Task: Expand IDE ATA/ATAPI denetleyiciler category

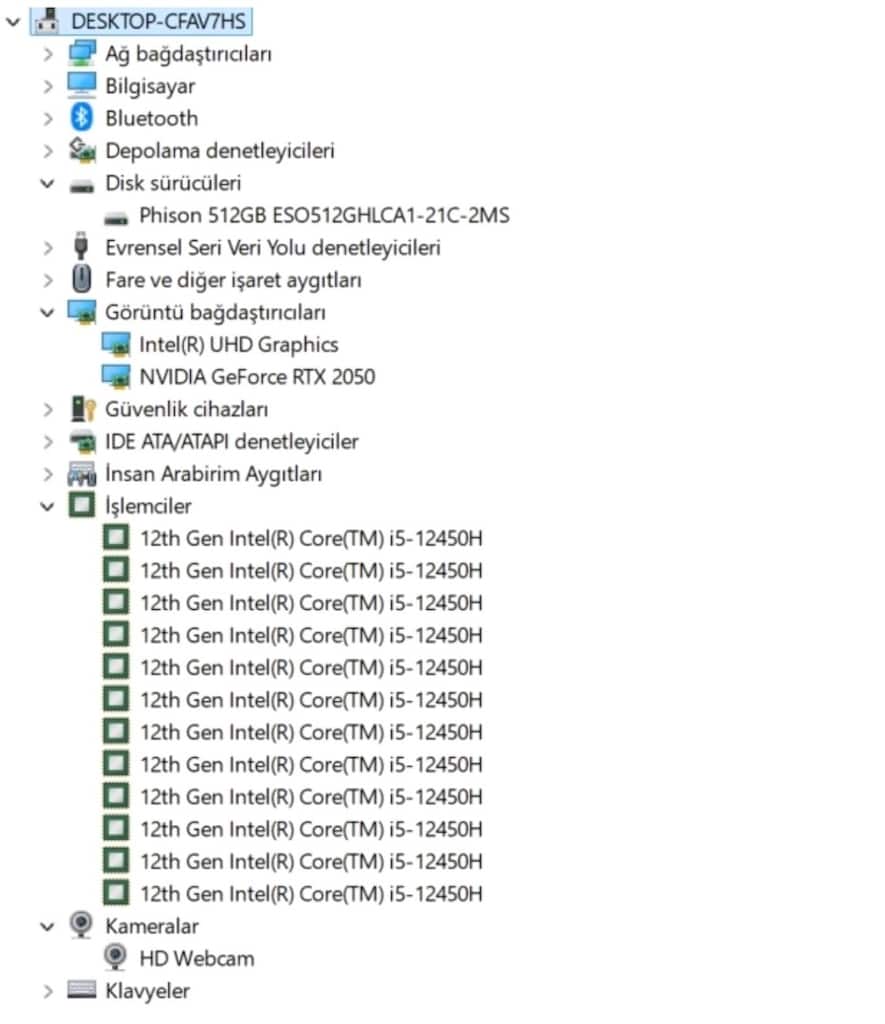Action: [x=47, y=442]
